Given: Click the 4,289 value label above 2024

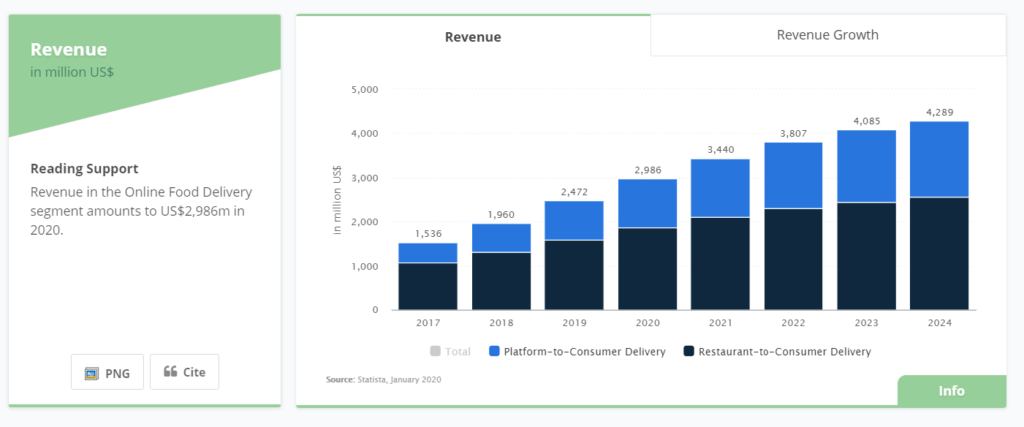Looking at the screenshot, I should (x=939, y=112).
